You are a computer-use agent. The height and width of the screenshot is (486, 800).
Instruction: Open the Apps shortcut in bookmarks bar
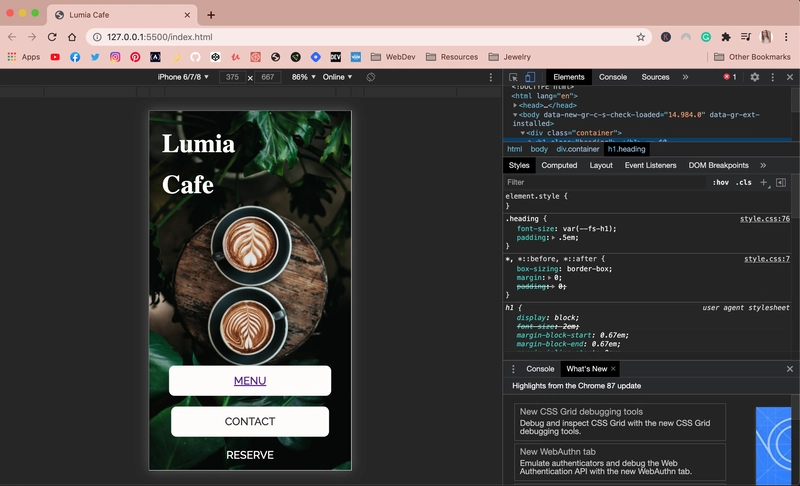click(x=23, y=57)
